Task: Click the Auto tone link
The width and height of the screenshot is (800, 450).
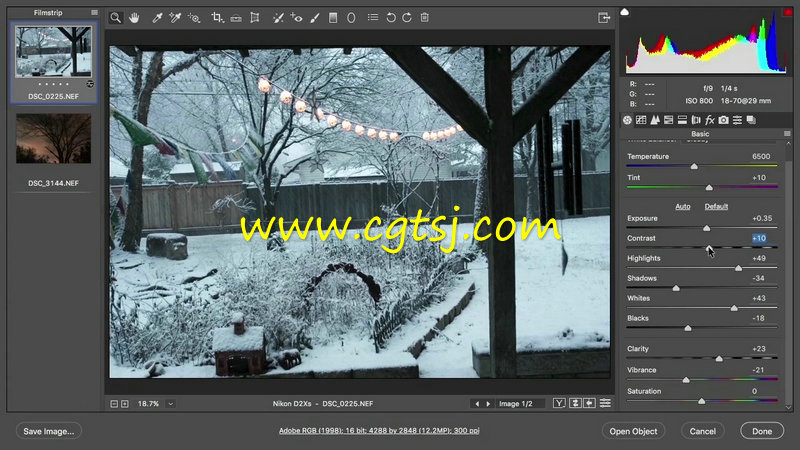Action: point(683,207)
